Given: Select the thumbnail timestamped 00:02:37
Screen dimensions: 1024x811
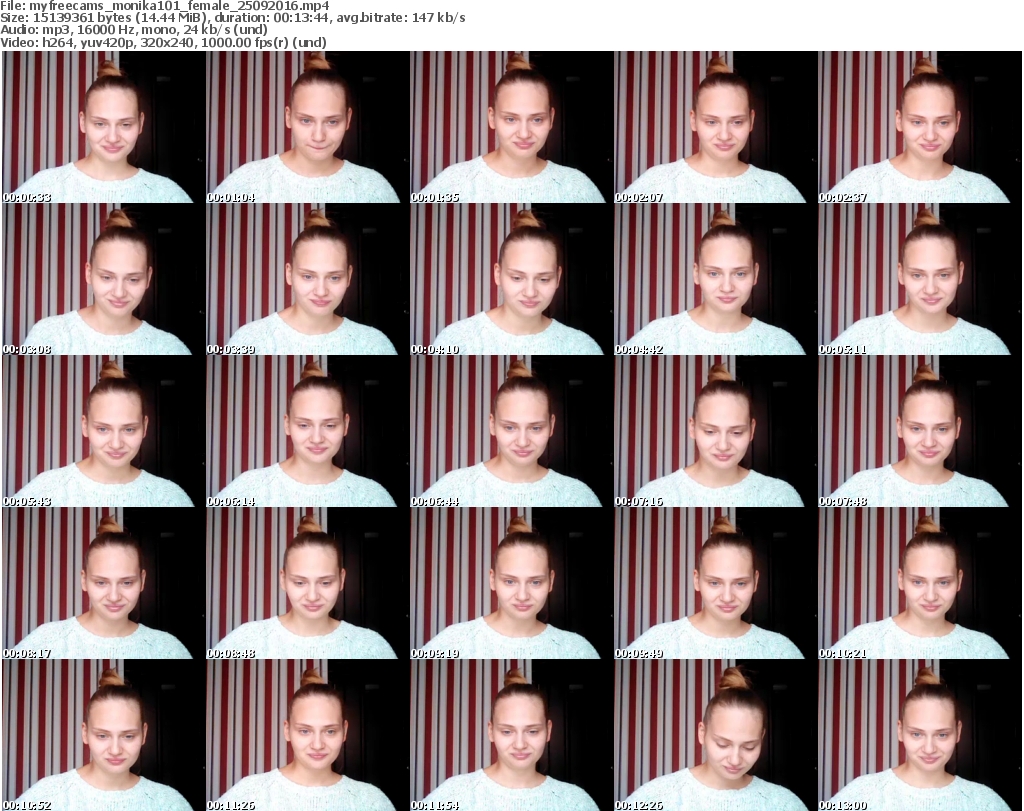Looking at the screenshot, I should coord(919,127).
